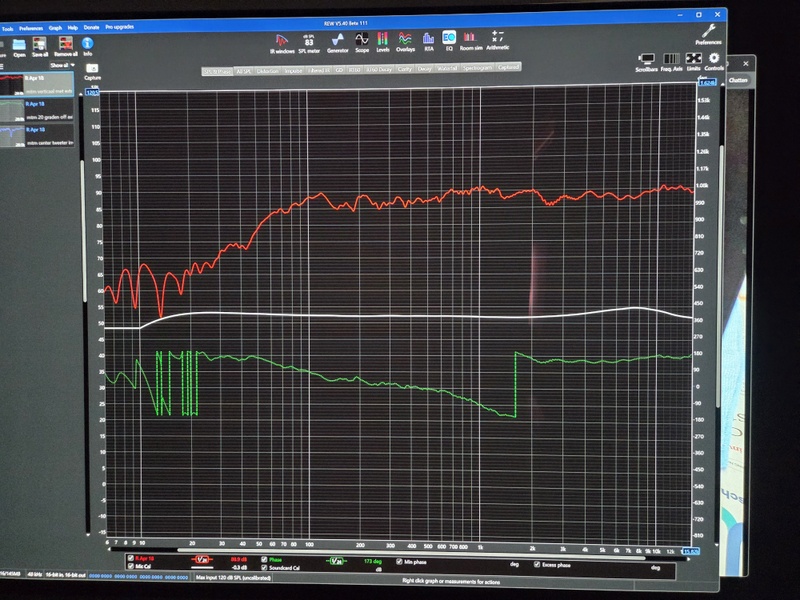This screenshot has width=800, height=600.
Task: Open the Levels meter
Action: pyautogui.click(x=382, y=42)
